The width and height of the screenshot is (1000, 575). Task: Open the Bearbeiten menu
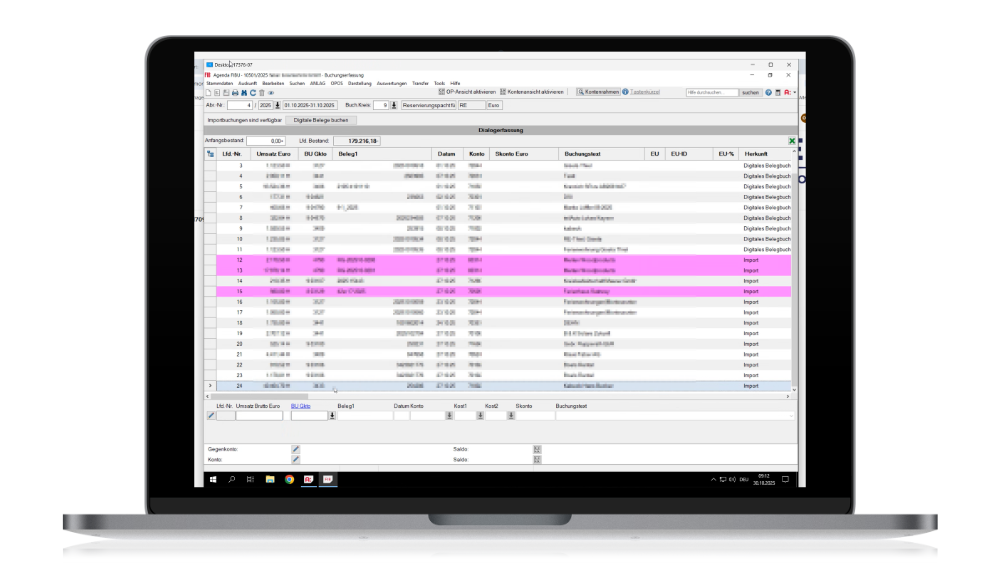pyautogui.click(x=273, y=84)
